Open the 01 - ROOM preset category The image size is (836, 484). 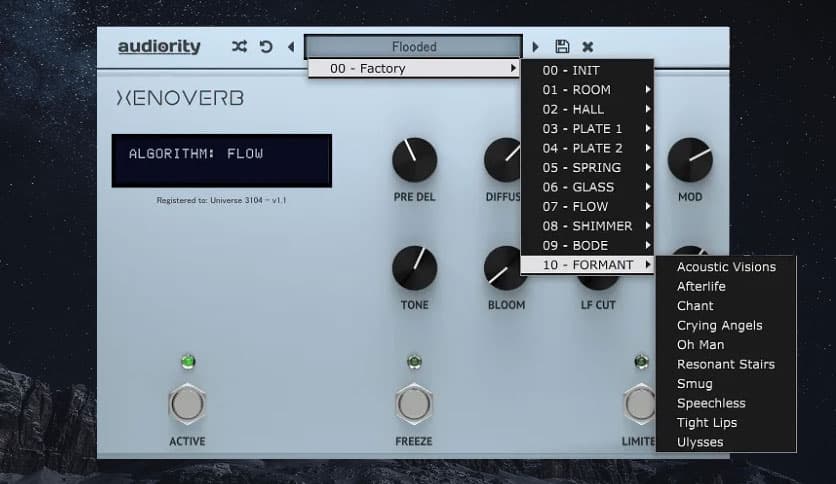tap(587, 90)
